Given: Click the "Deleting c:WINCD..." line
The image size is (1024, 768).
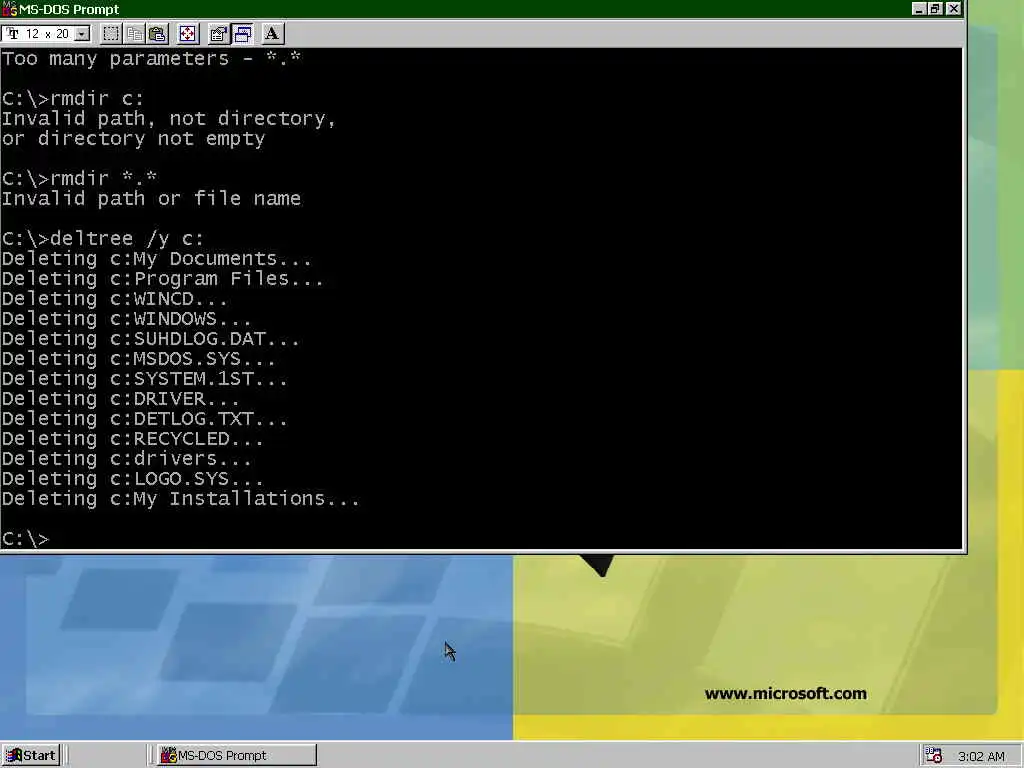Looking at the screenshot, I should click(x=115, y=299).
